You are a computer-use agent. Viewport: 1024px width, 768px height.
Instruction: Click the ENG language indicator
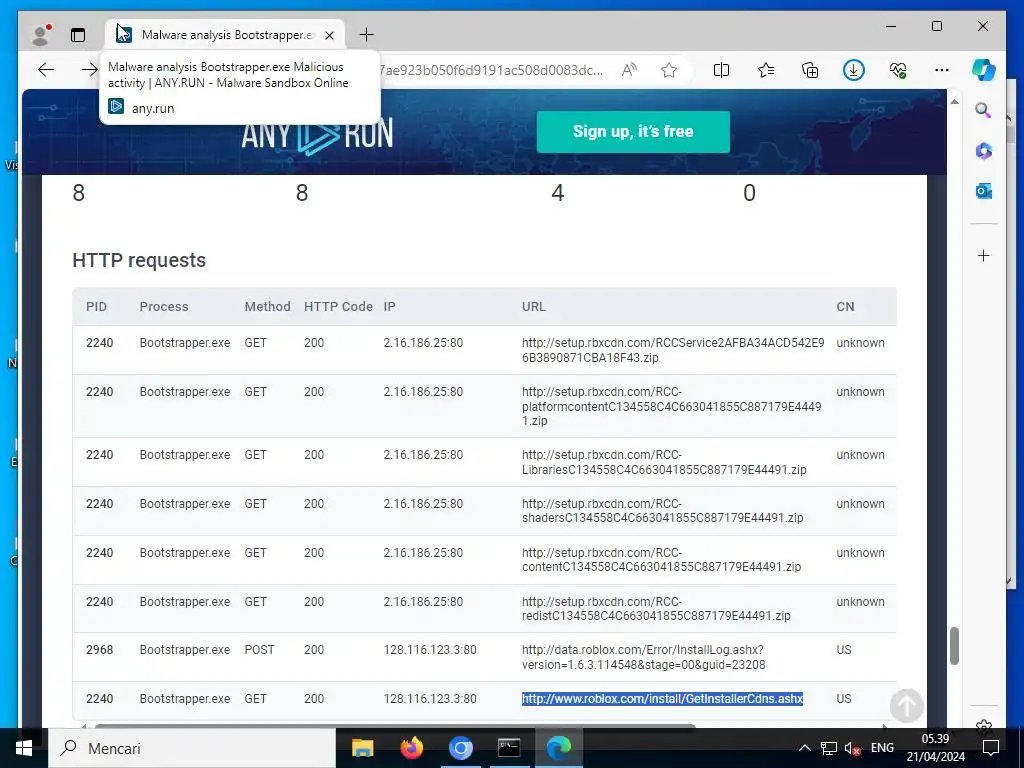882,748
